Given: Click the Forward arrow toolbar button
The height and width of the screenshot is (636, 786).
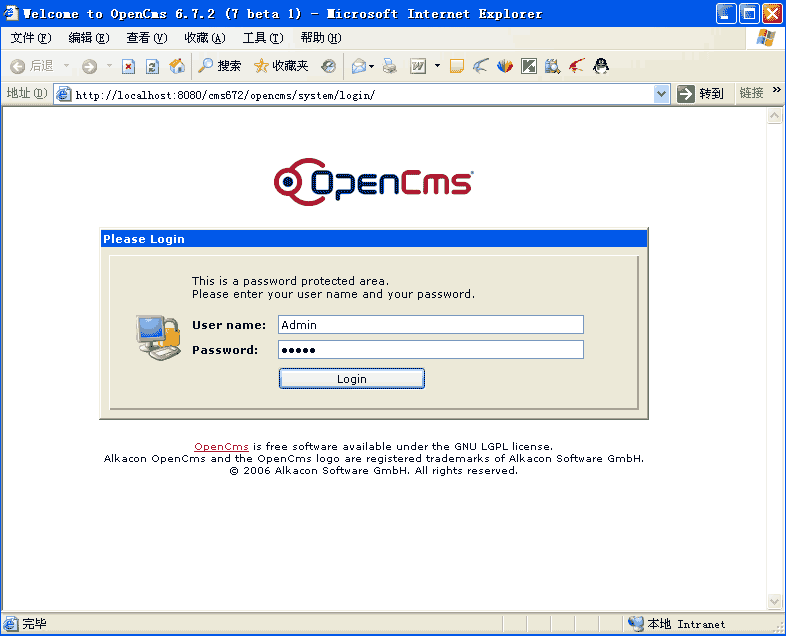Looking at the screenshot, I should [x=89, y=66].
